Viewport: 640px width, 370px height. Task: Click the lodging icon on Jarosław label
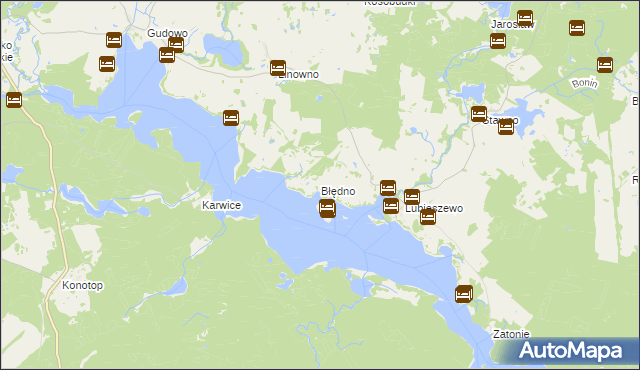click(x=525, y=18)
